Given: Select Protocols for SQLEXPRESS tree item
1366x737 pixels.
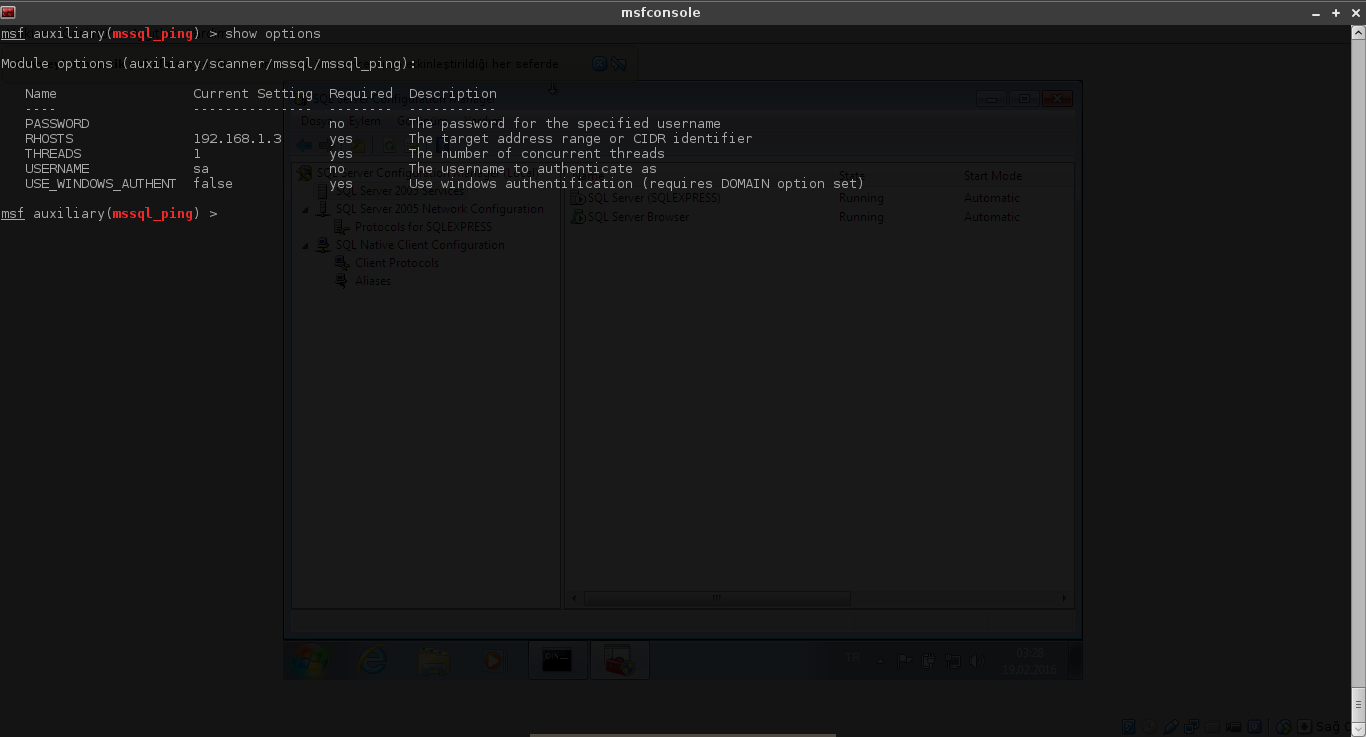Looking at the screenshot, I should (x=423, y=227).
